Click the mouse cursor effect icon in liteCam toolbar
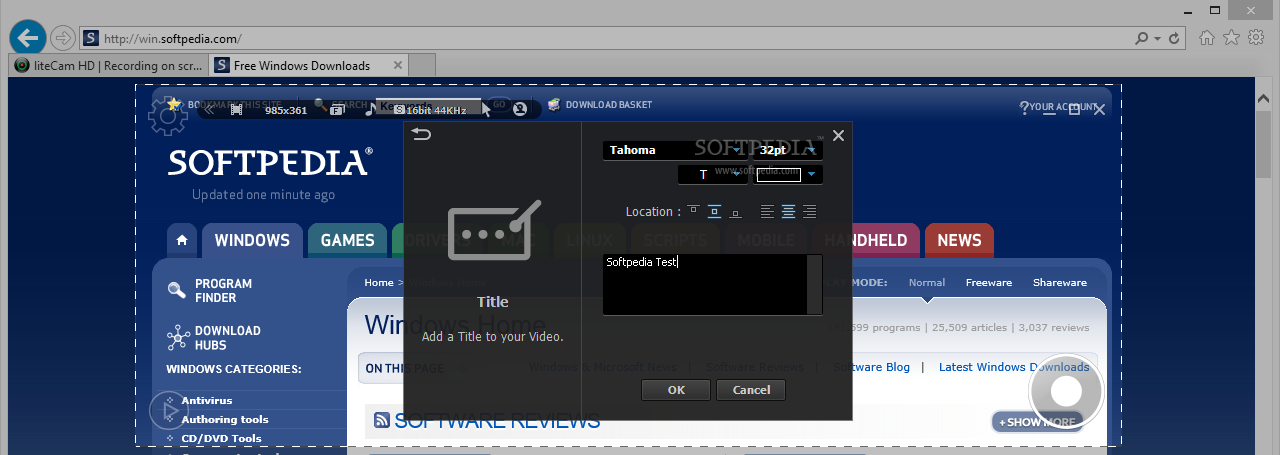Screen dimensions: 1280x455 [487, 110]
